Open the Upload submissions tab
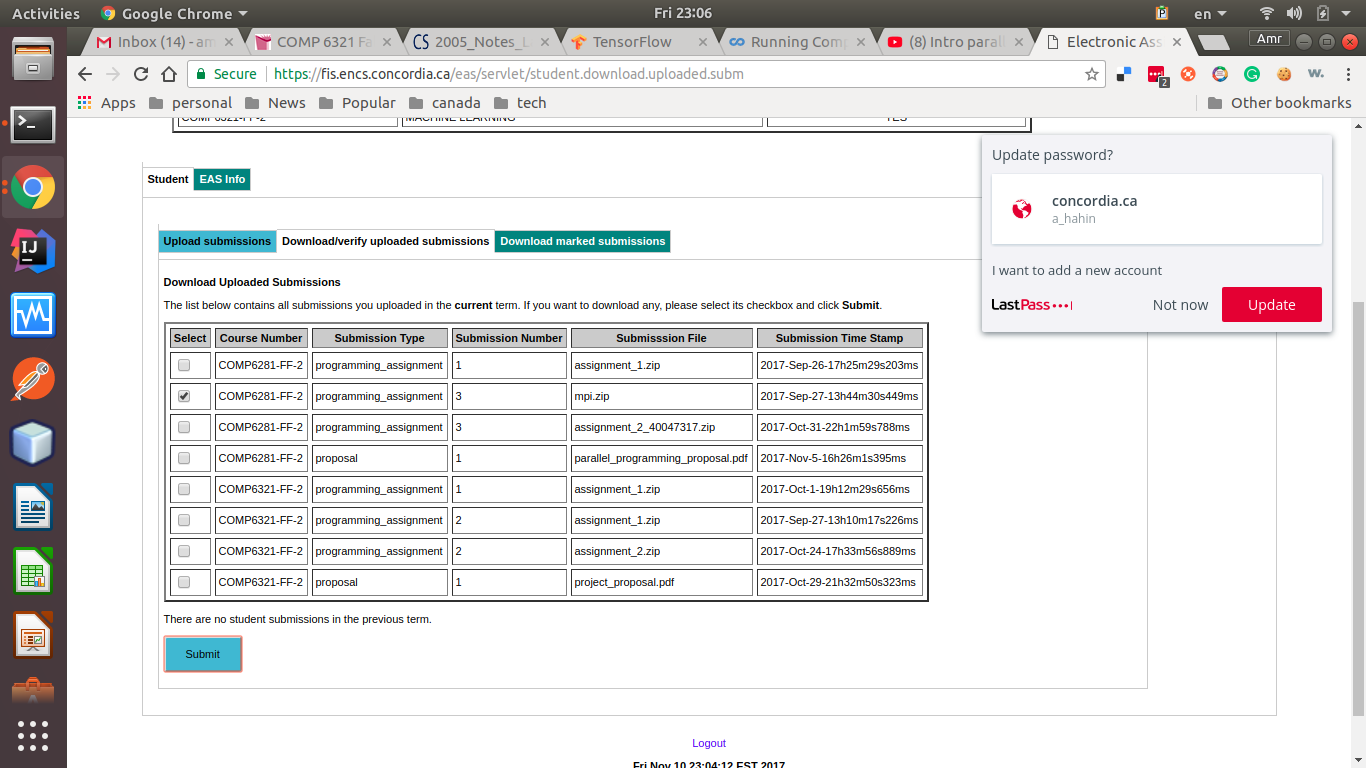 217,241
